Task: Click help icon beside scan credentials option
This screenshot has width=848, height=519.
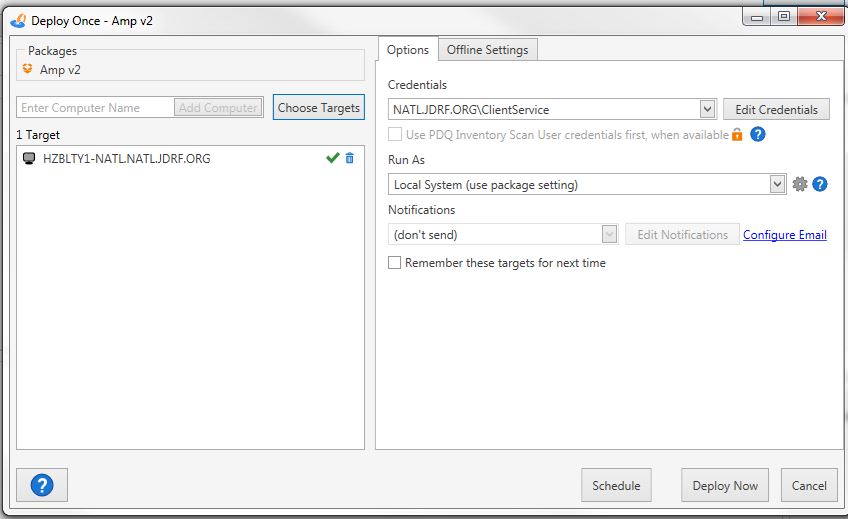Action: click(757, 134)
